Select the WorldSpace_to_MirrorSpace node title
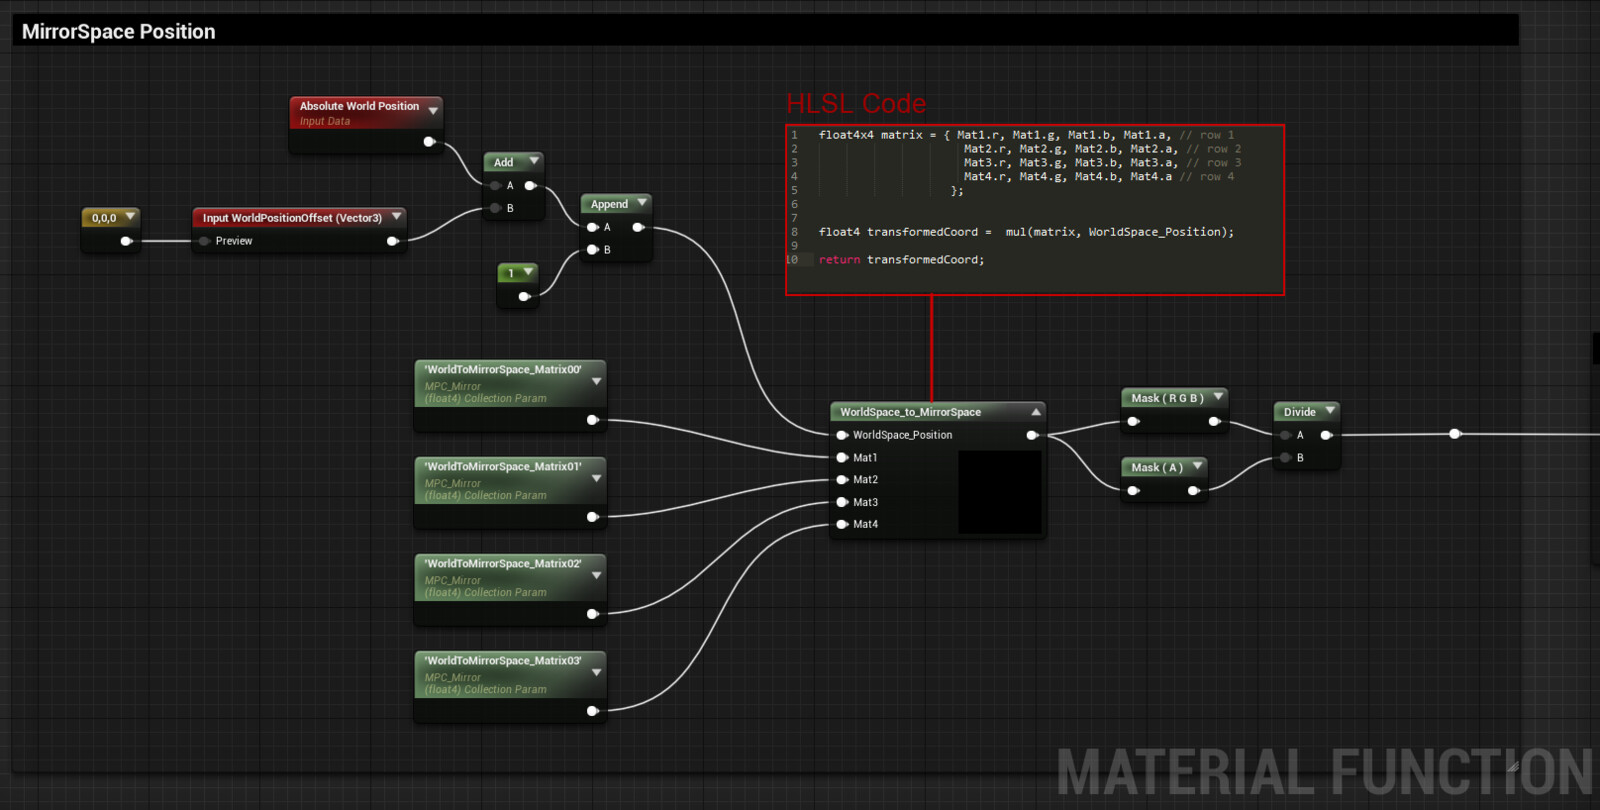 (910, 412)
